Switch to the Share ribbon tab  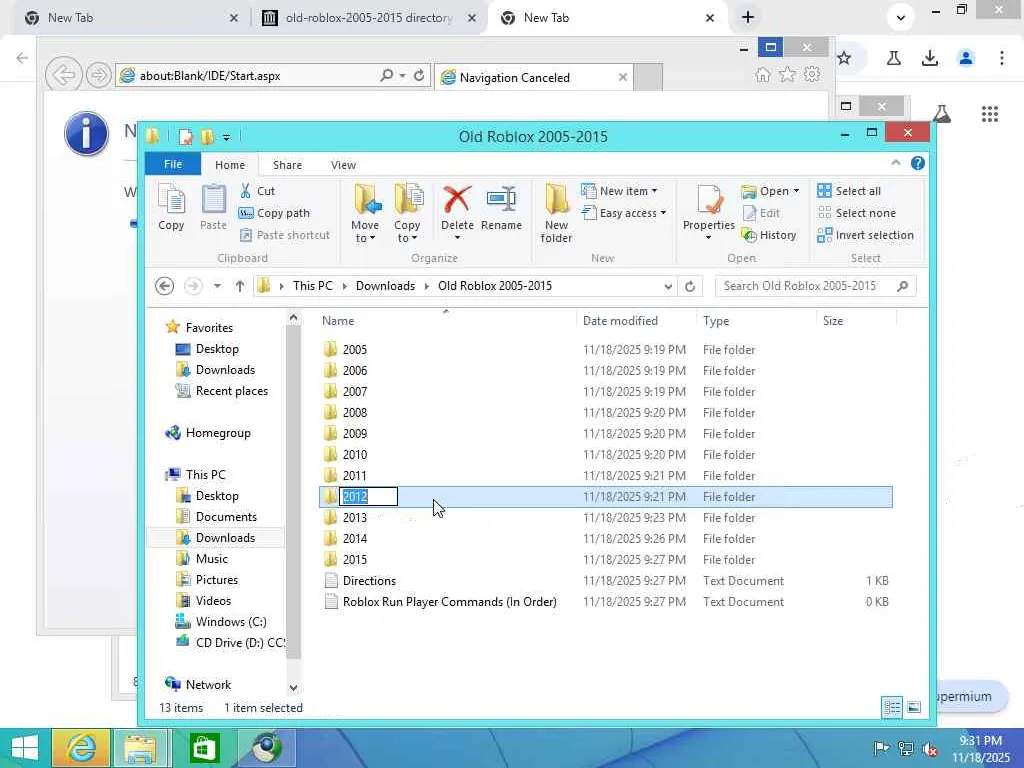click(x=287, y=165)
